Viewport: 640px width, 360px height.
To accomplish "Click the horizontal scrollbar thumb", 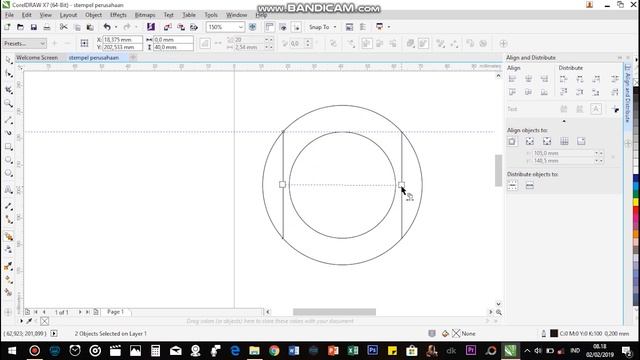I will tap(334, 312).
